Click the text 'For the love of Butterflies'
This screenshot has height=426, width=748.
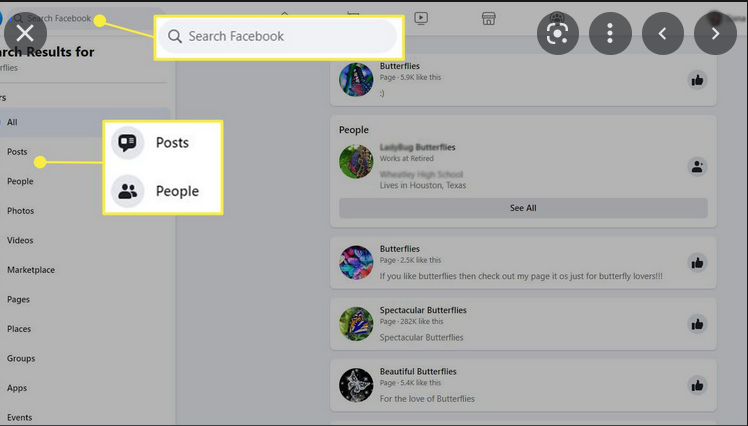[x=427, y=398]
